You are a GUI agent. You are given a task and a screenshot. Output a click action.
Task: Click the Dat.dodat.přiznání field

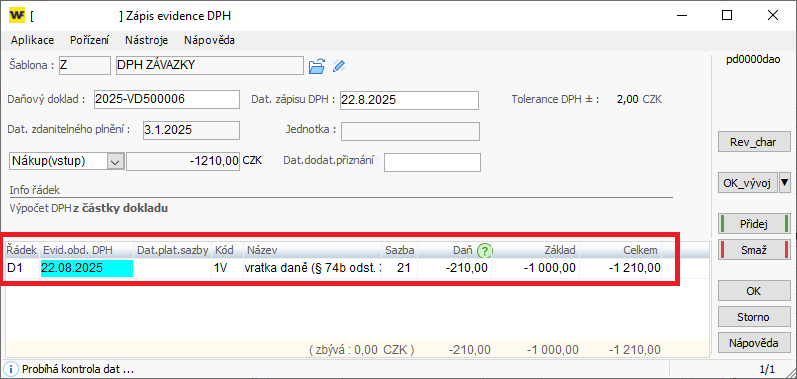[x=433, y=163]
